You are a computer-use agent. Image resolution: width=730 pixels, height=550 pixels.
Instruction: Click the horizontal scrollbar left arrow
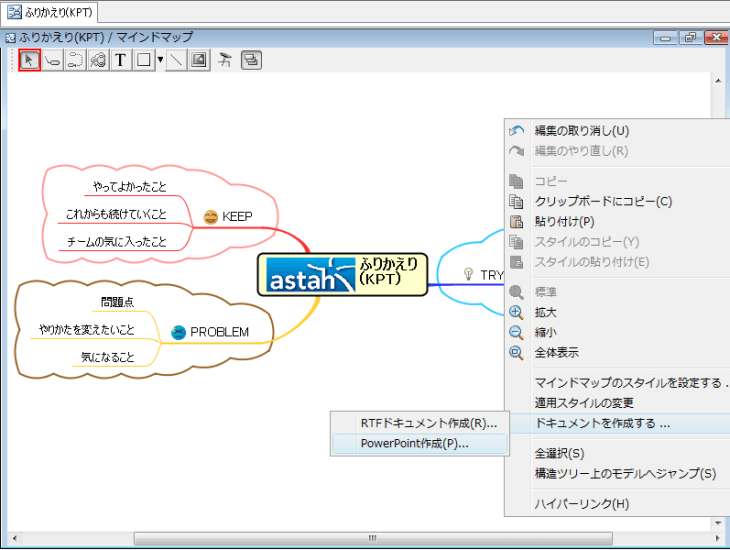pos(14,538)
